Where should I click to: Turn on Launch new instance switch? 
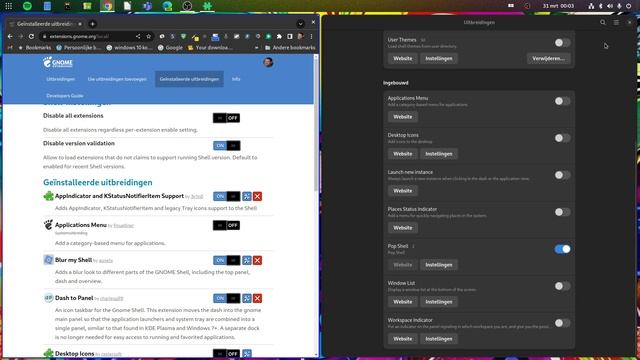(x=562, y=175)
